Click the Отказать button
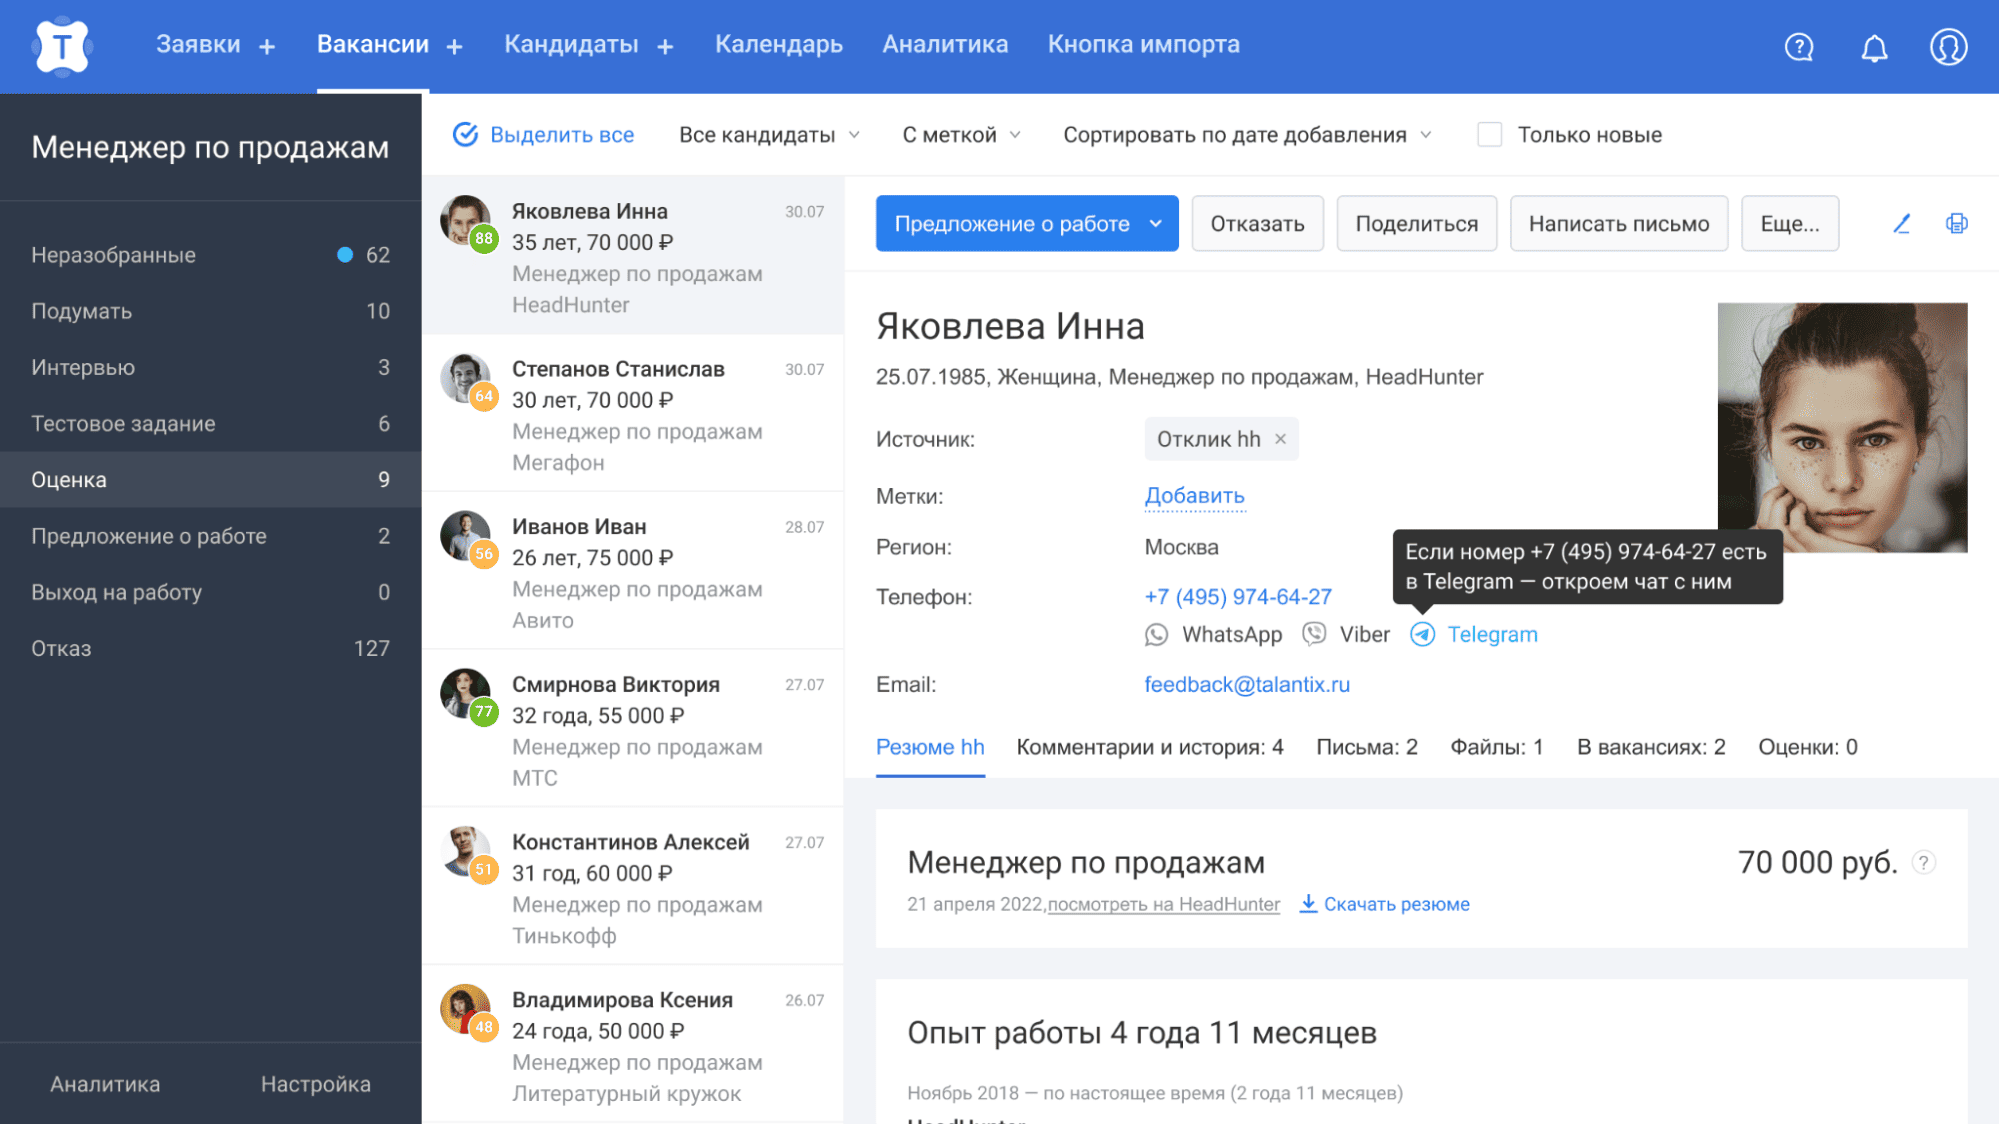 [1257, 223]
